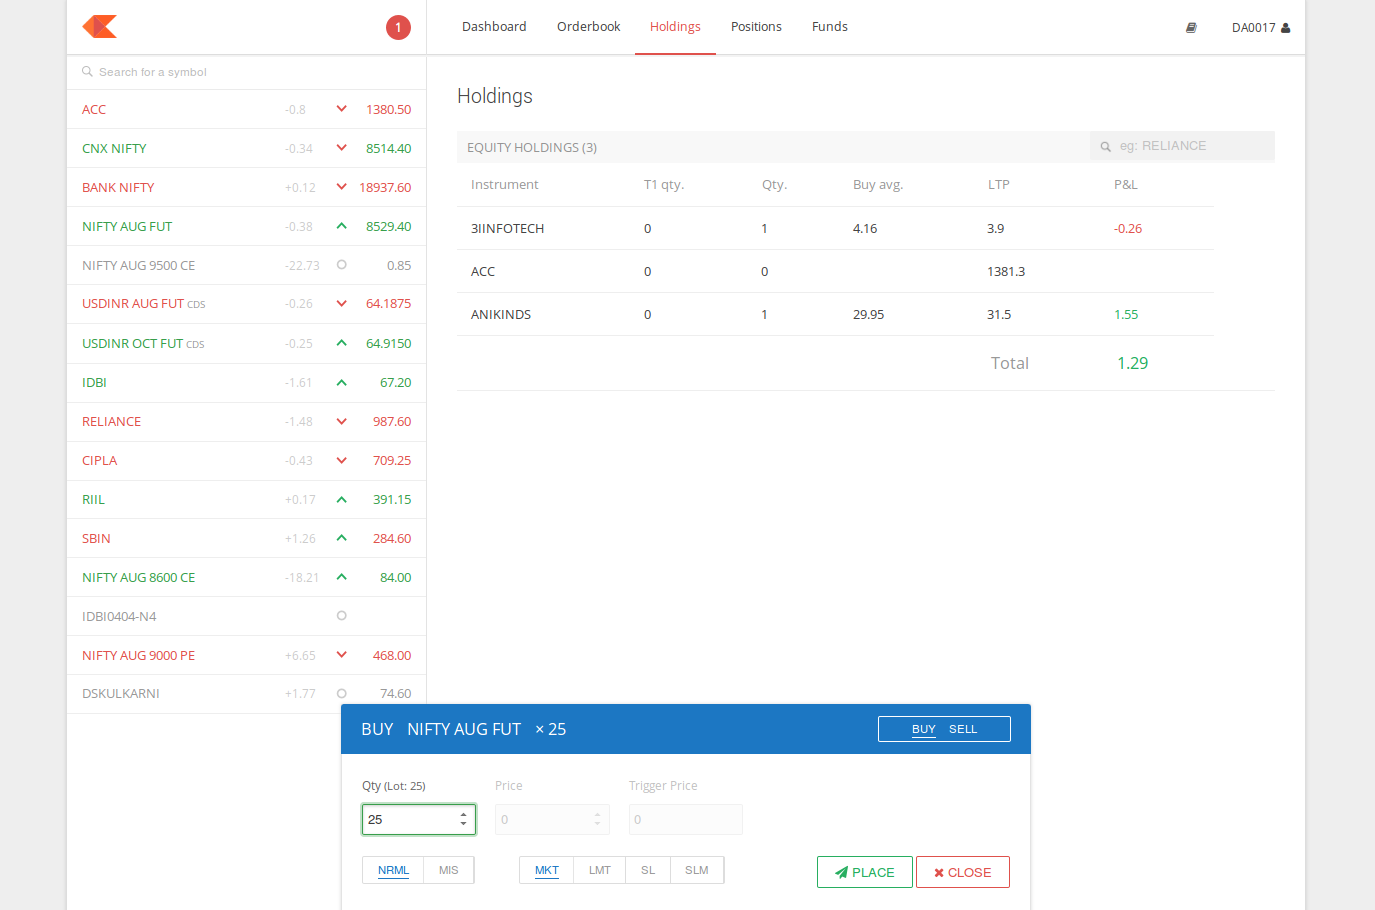
Task: Click the green chevron next to SBIN
Action: [x=341, y=537]
